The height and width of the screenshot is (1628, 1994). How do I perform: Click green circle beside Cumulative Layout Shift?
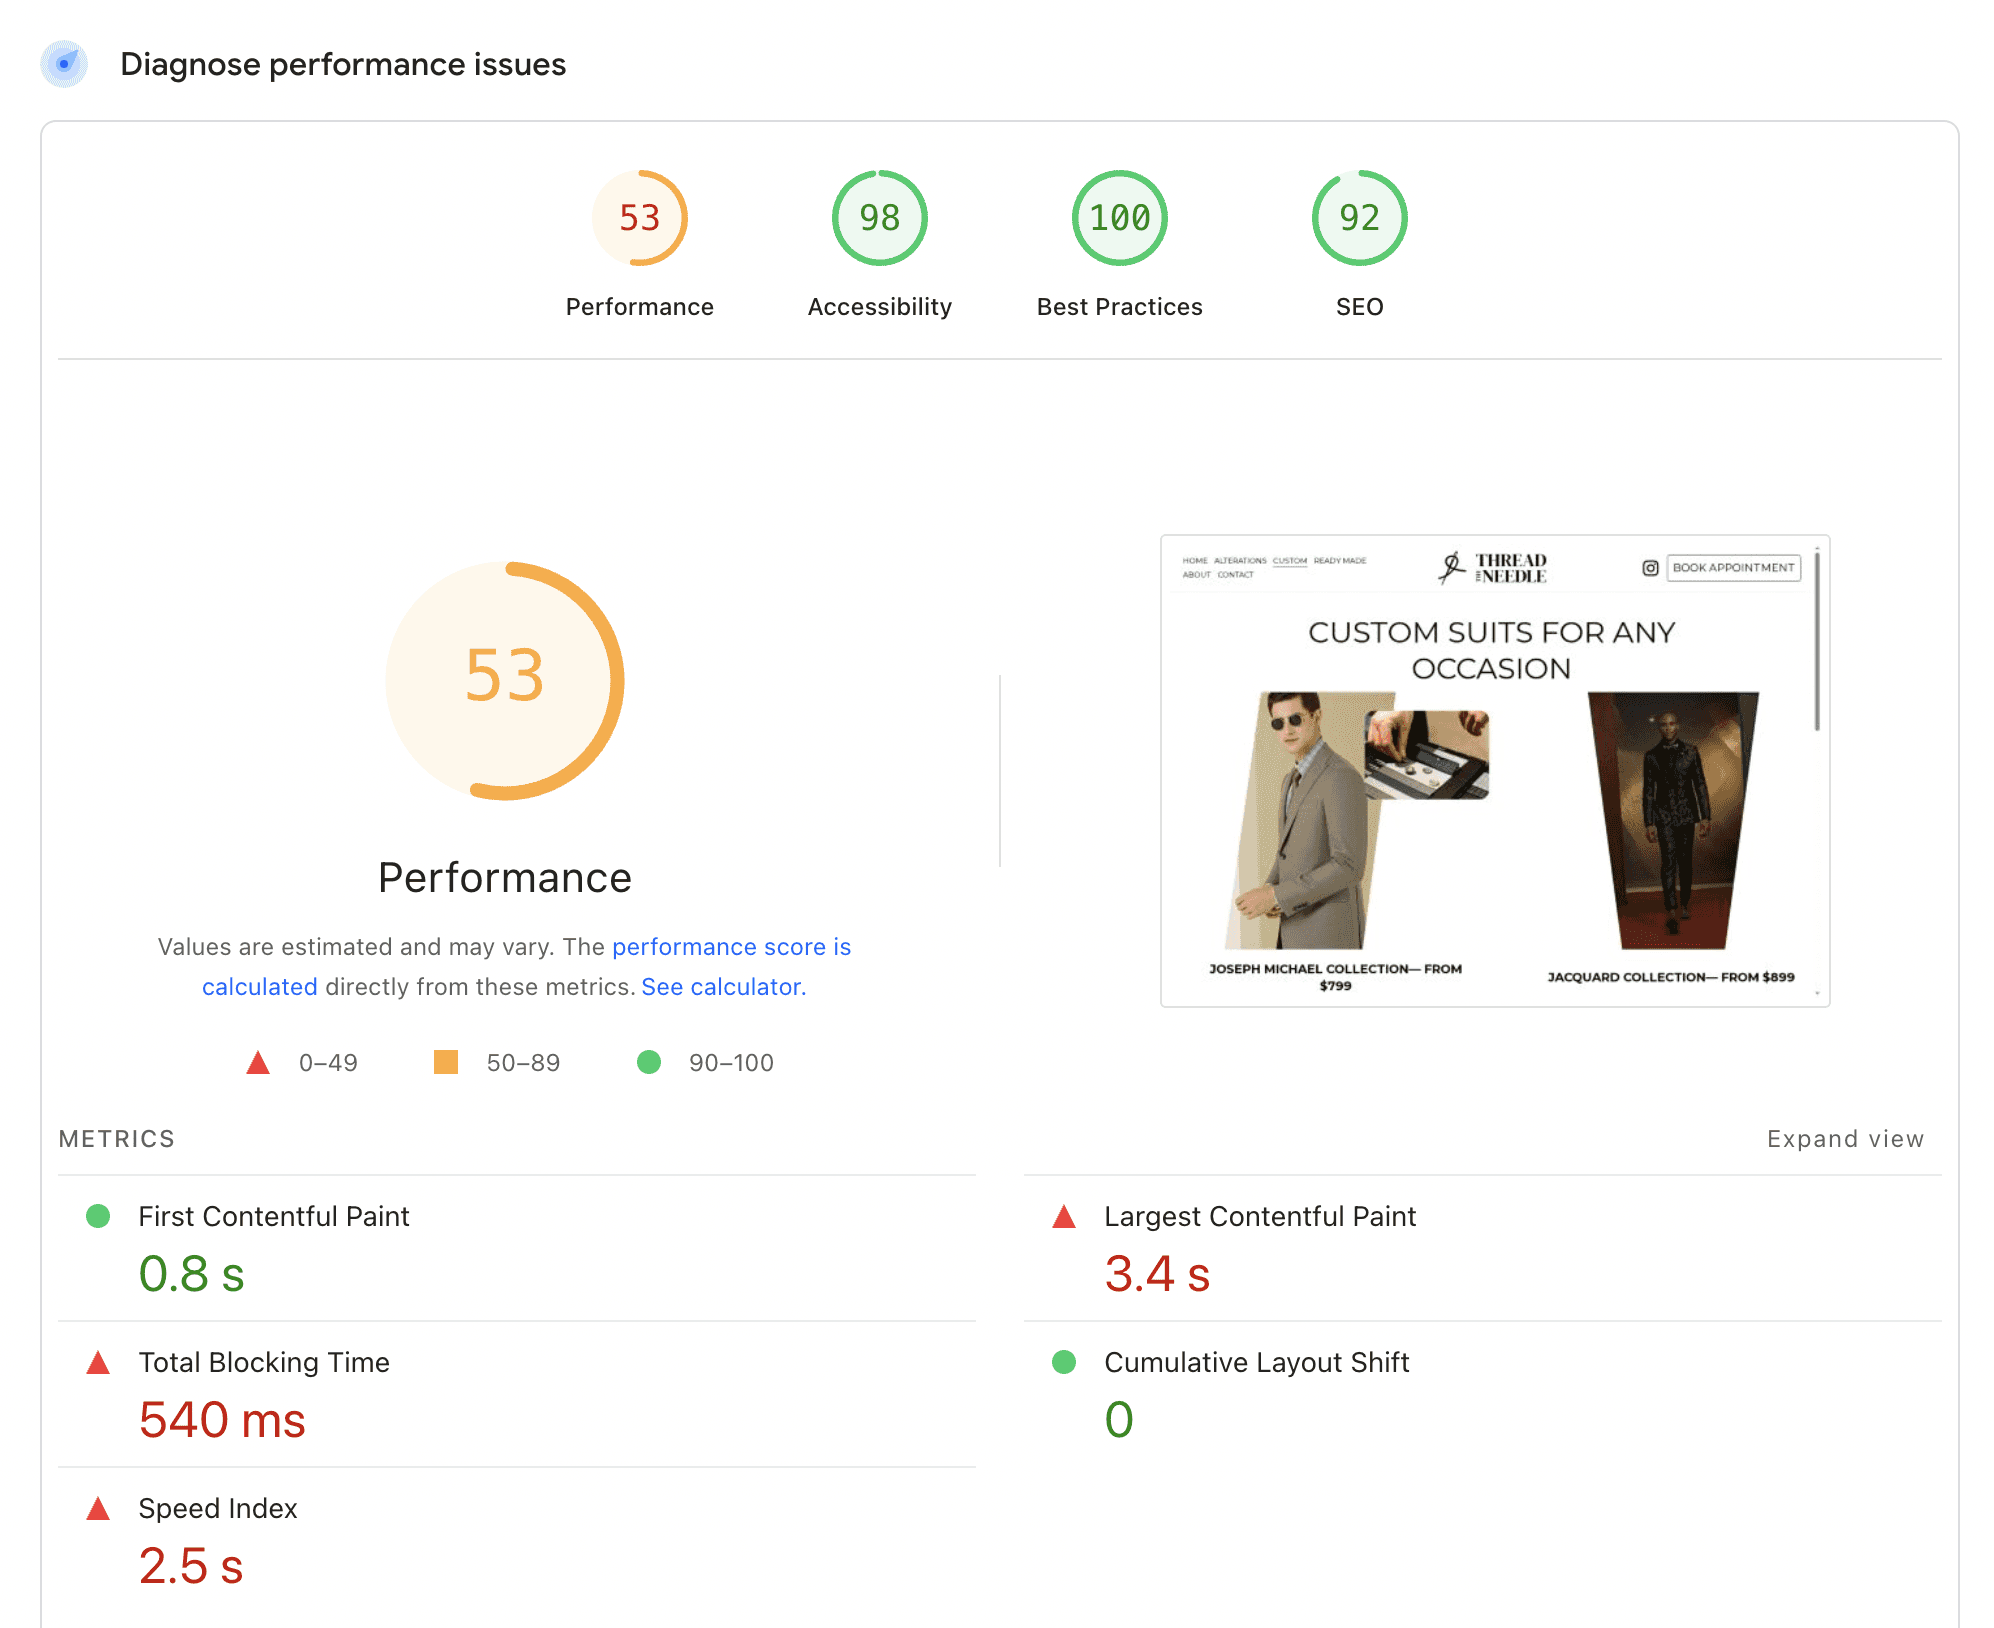tap(1064, 1362)
